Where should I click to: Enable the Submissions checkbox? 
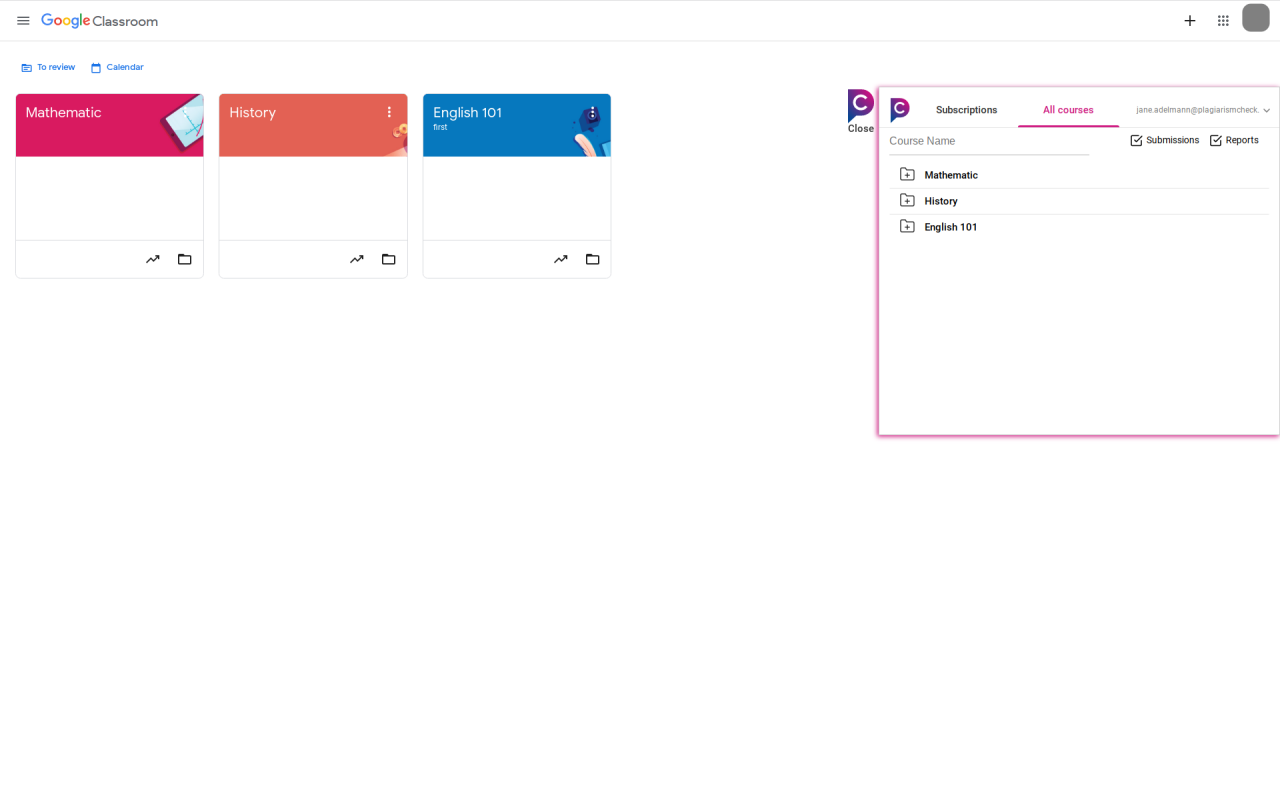pyautogui.click(x=1135, y=140)
